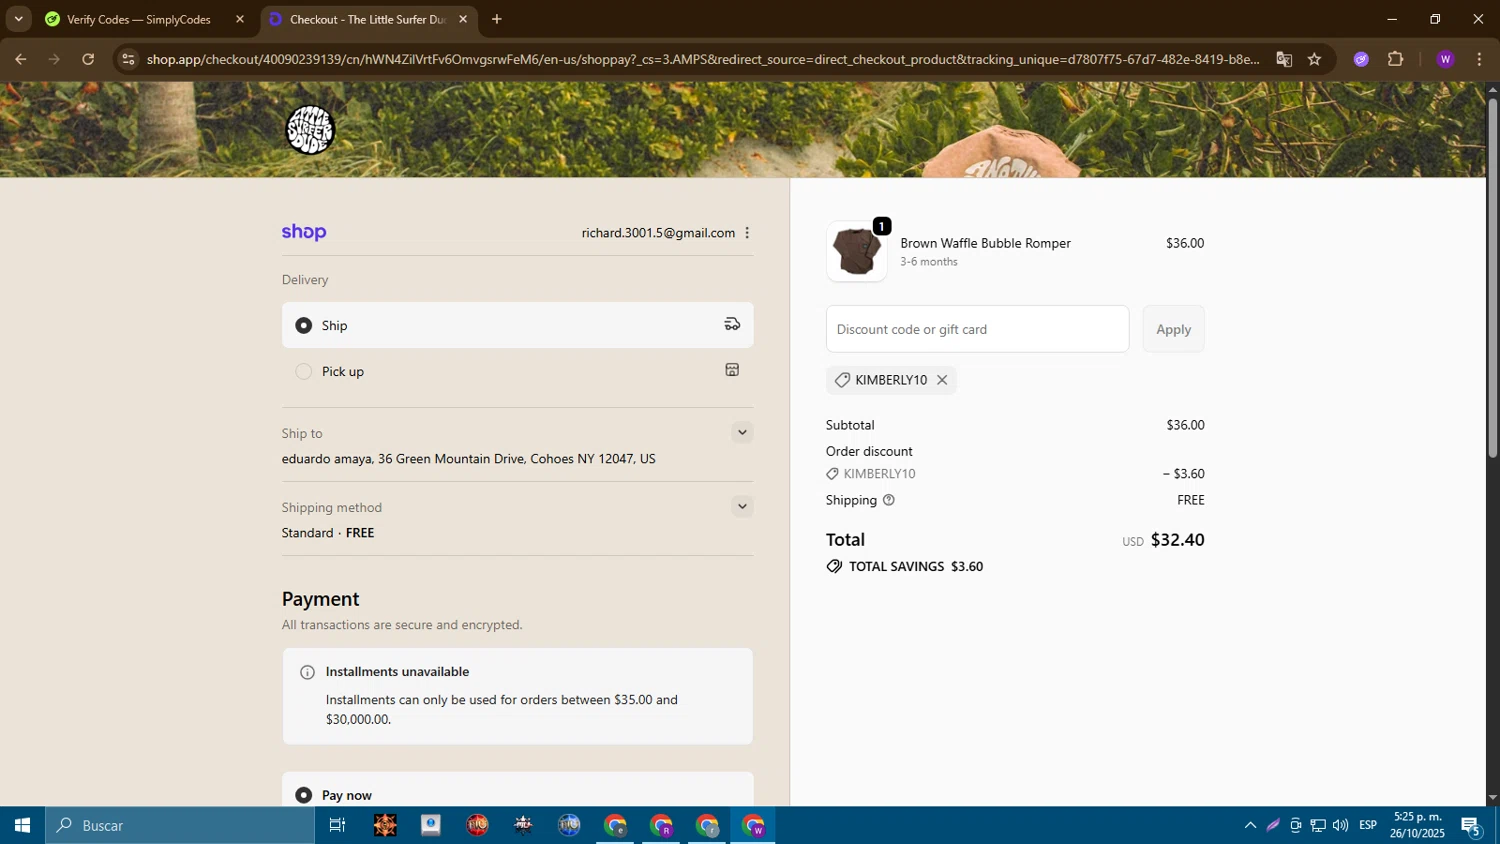The image size is (1500, 844).
Task: Click the Installments unavailable heading
Action: click(397, 672)
